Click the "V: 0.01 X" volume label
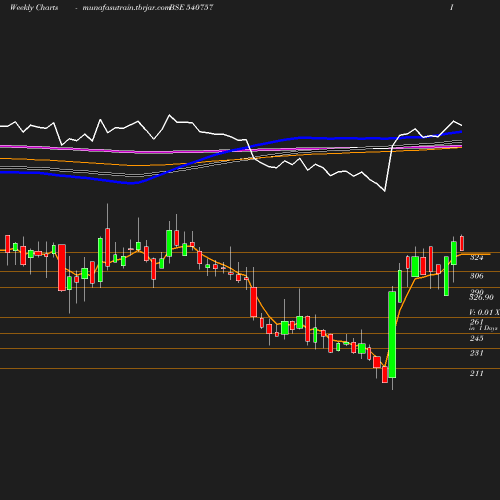Screen dimensions: 500x500 (484, 312)
